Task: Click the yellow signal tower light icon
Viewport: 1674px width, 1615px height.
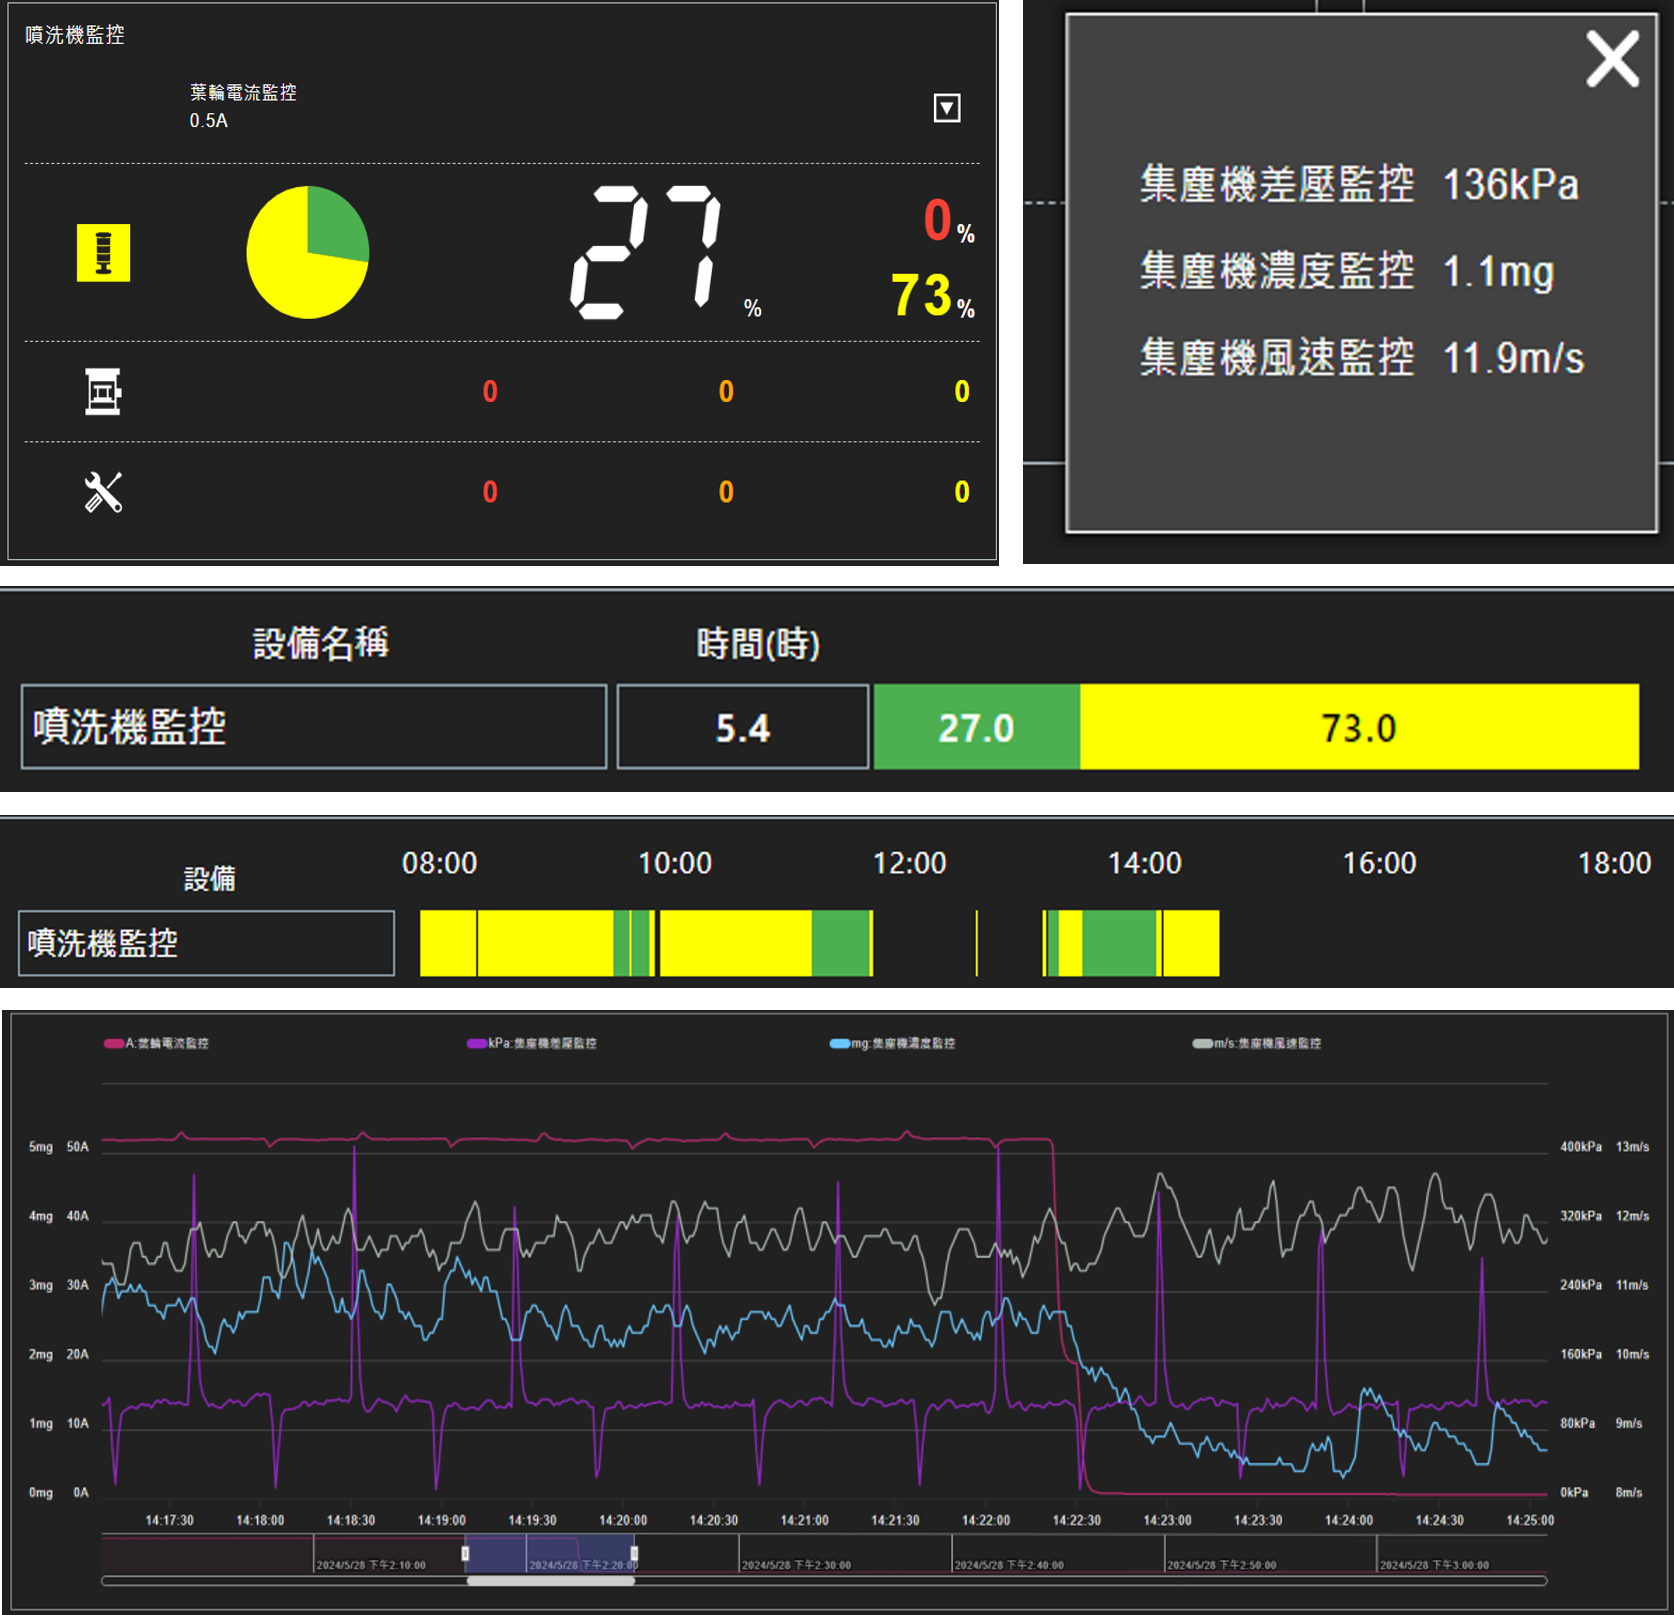Action: [103, 253]
